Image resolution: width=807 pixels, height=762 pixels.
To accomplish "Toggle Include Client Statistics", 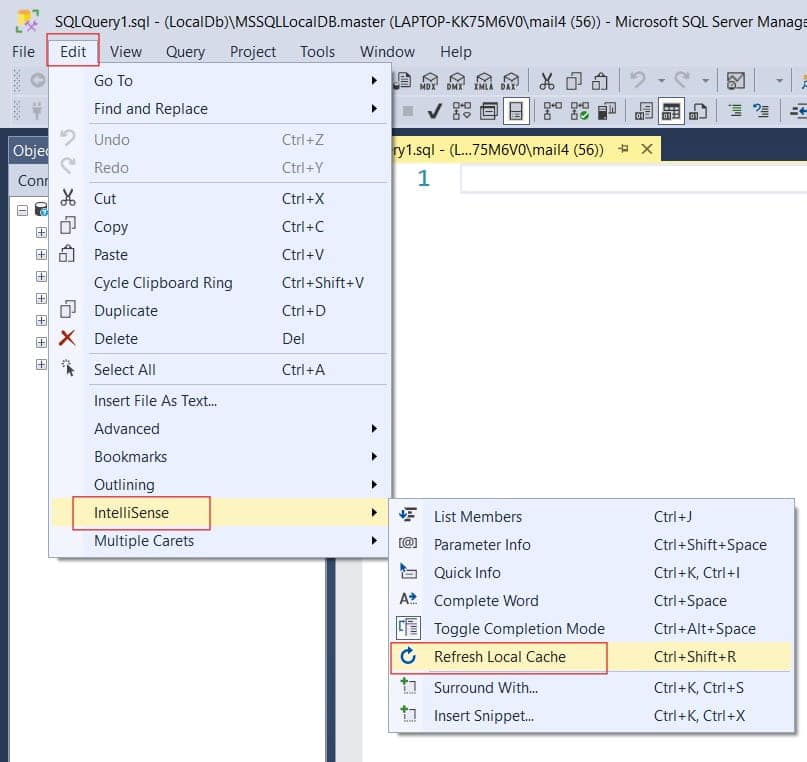I will click(x=607, y=111).
